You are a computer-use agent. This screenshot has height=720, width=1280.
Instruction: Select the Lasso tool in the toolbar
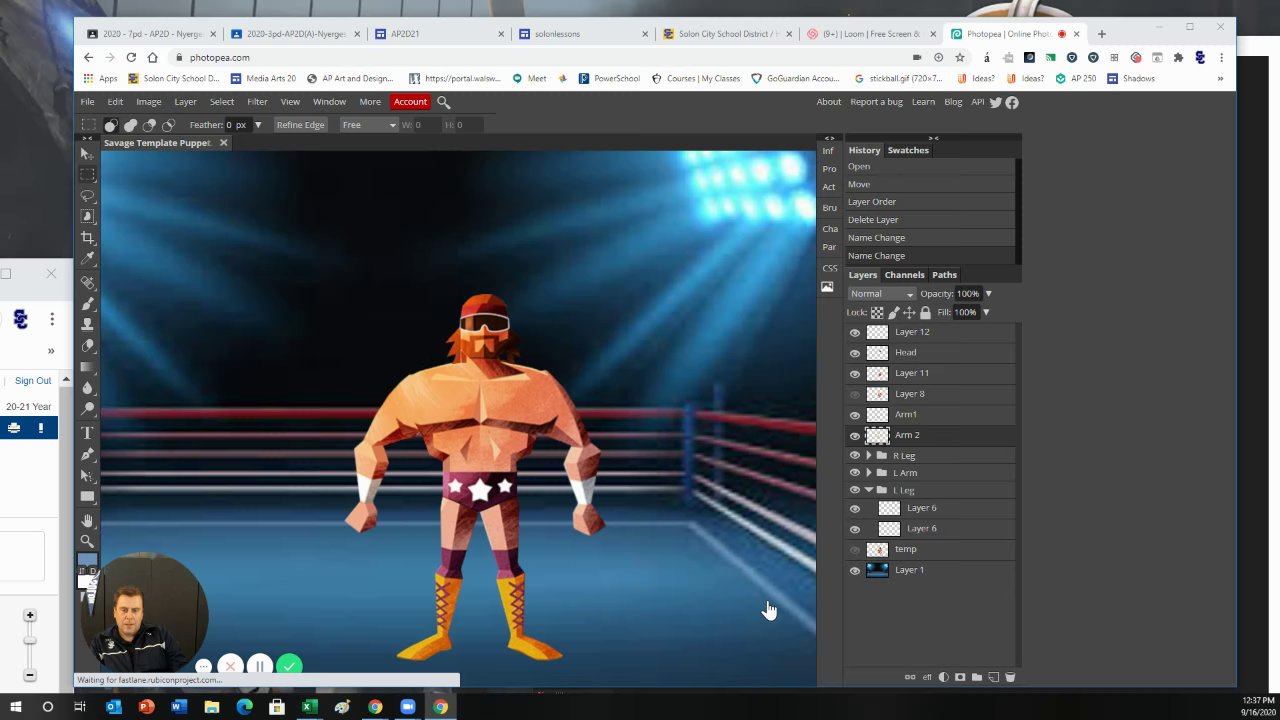click(88, 196)
